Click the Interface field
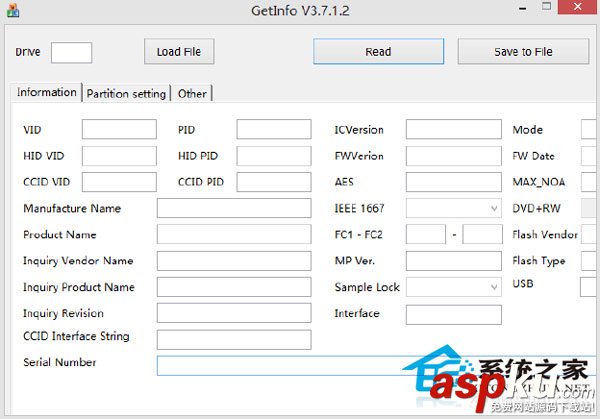Viewport: 600px width, 419px height. 453,315
